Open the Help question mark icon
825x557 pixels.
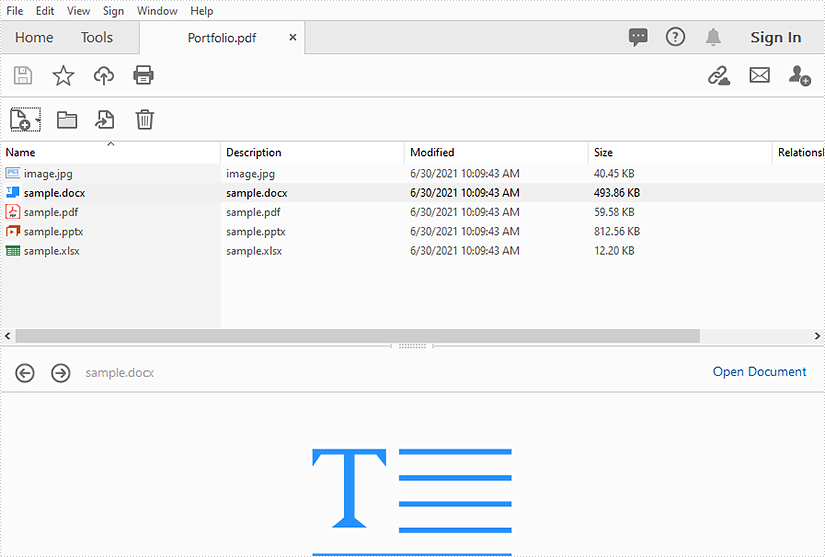point(675,37)
